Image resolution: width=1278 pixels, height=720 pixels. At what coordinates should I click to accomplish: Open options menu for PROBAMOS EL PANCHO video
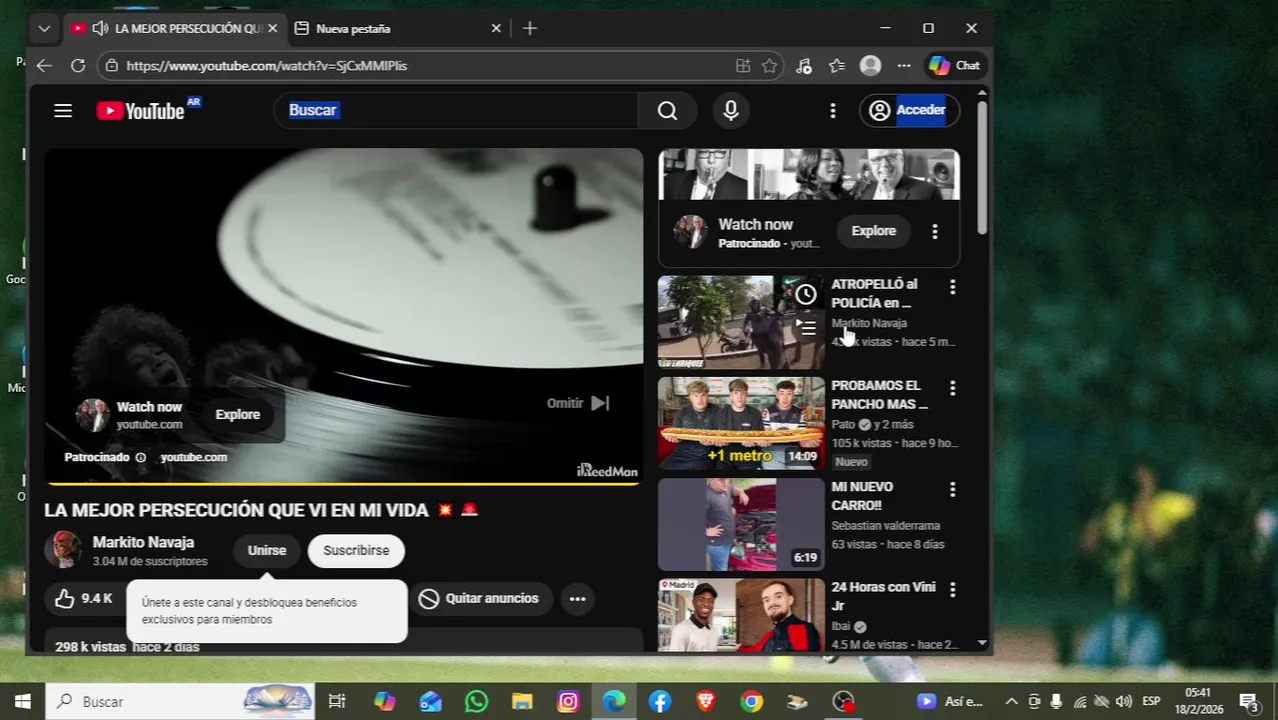coord(952,388)
